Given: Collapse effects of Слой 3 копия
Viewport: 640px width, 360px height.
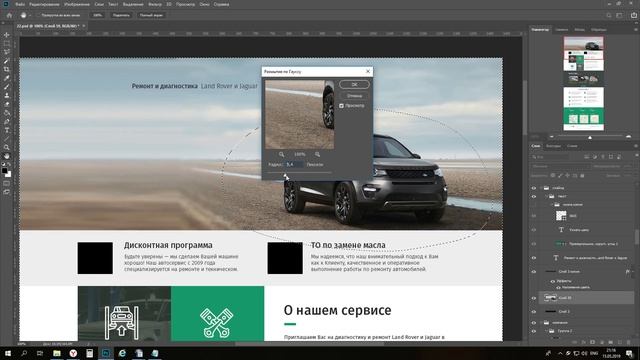Looking at the screenshot, I should pos(633,271).
